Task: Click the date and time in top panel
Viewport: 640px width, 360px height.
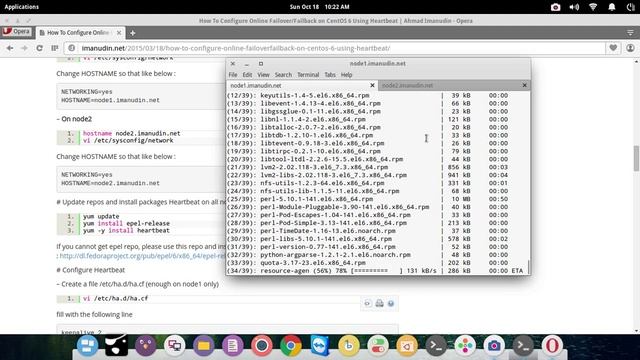Action: 320,7
